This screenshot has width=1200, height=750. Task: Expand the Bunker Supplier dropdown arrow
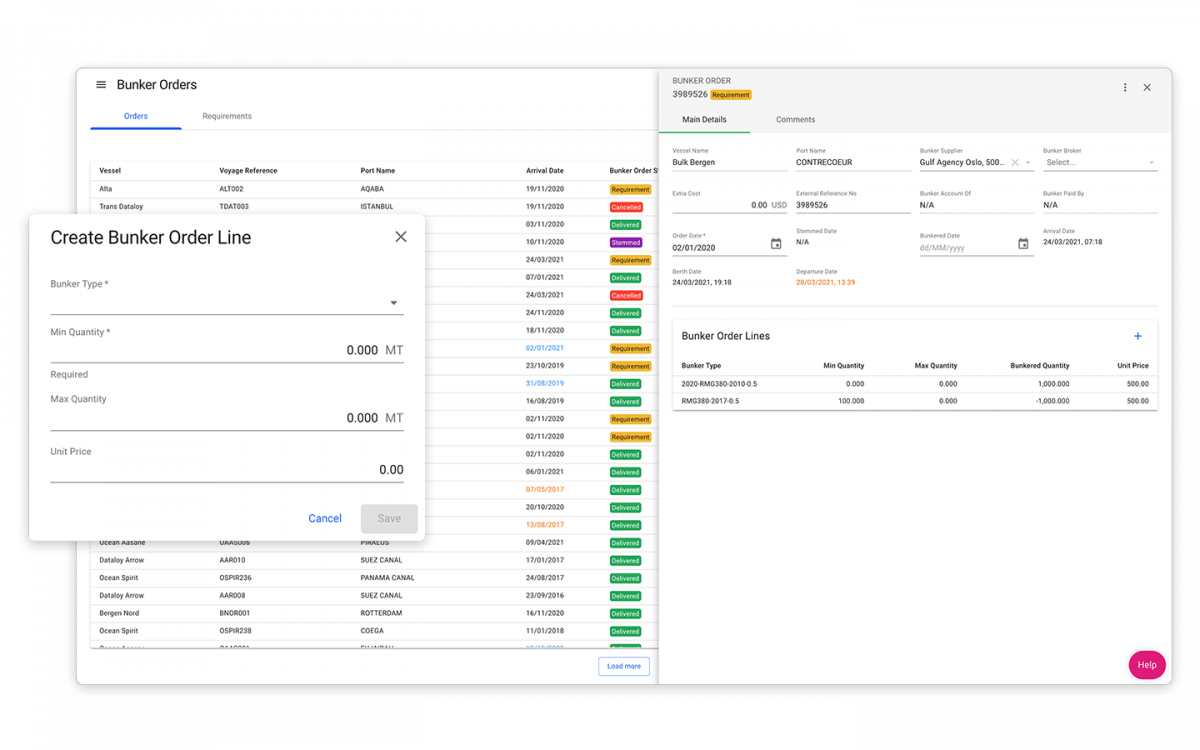tap(1028, 163)
